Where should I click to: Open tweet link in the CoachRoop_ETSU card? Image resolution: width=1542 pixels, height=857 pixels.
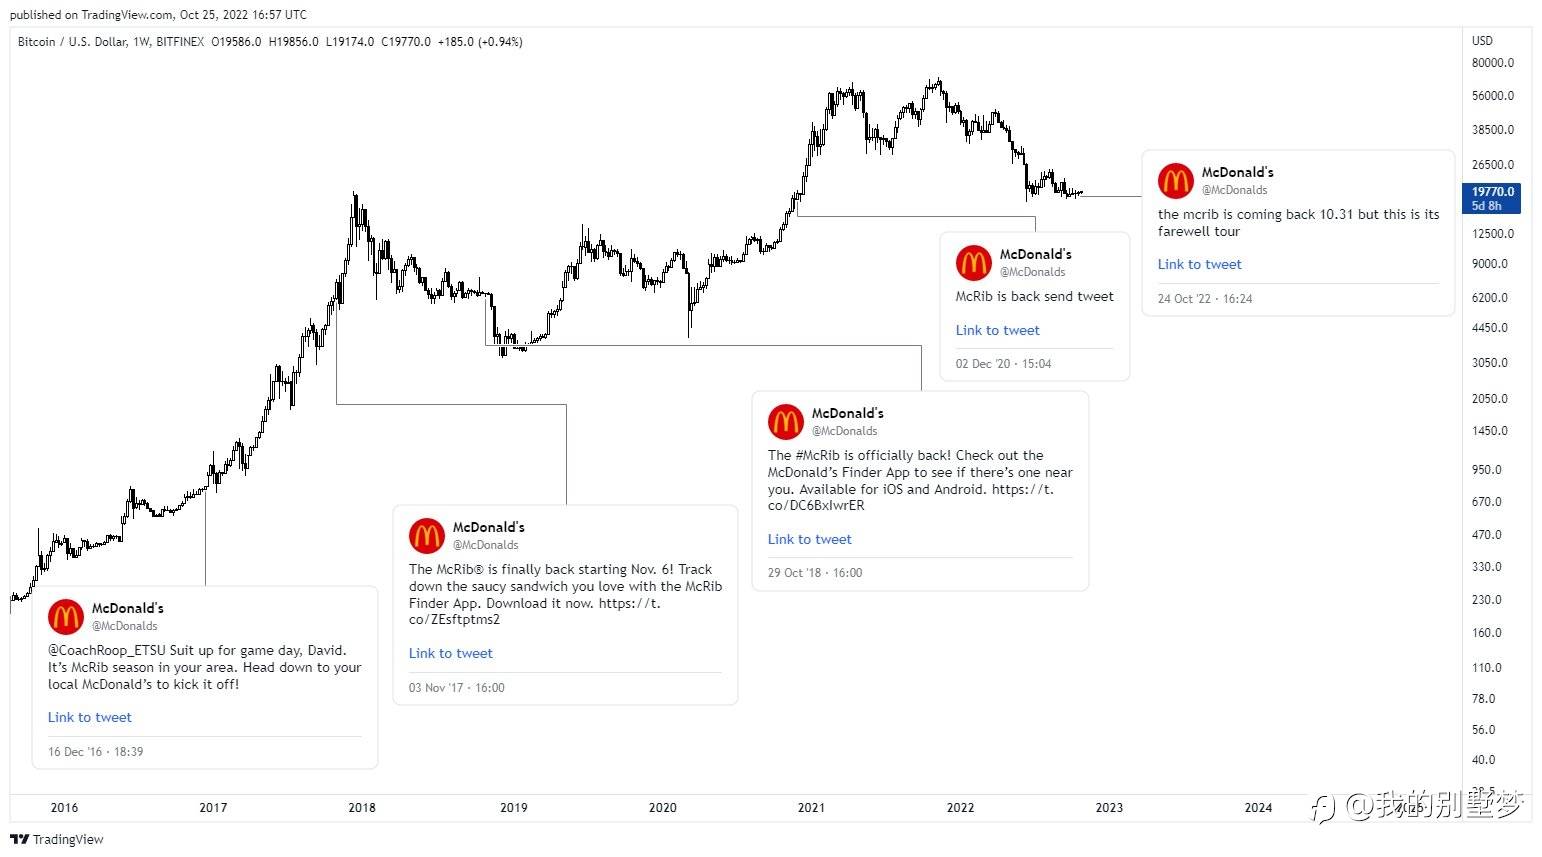[x=89, y=717]
